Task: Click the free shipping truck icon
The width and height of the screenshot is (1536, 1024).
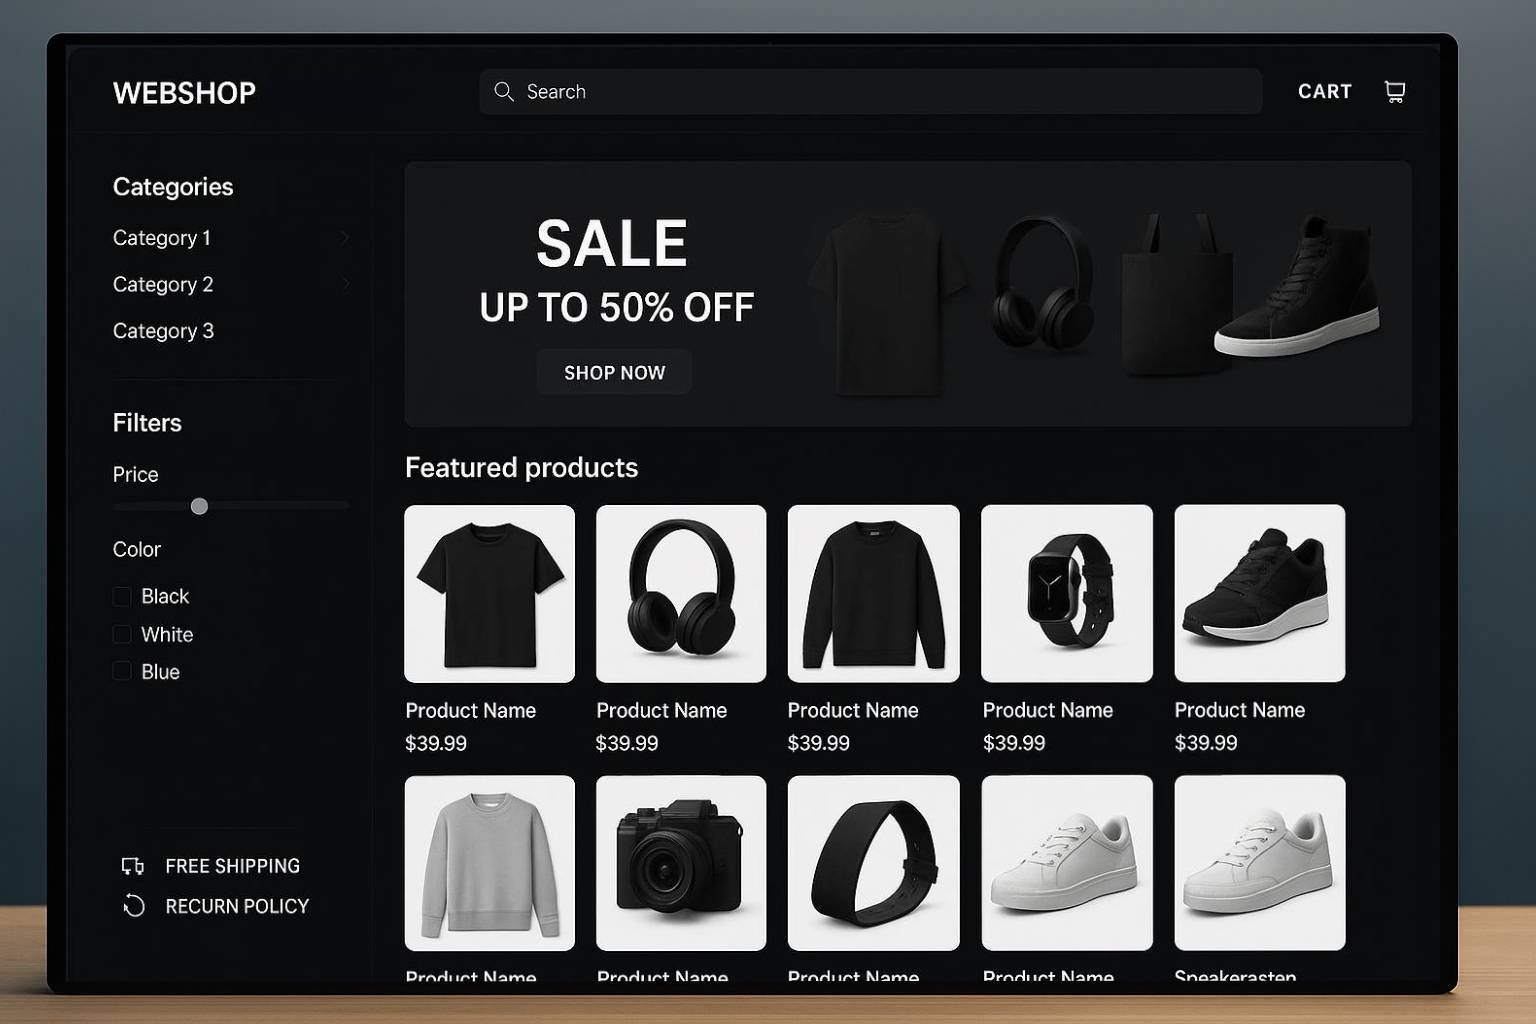Action: [x=133, y=866]
